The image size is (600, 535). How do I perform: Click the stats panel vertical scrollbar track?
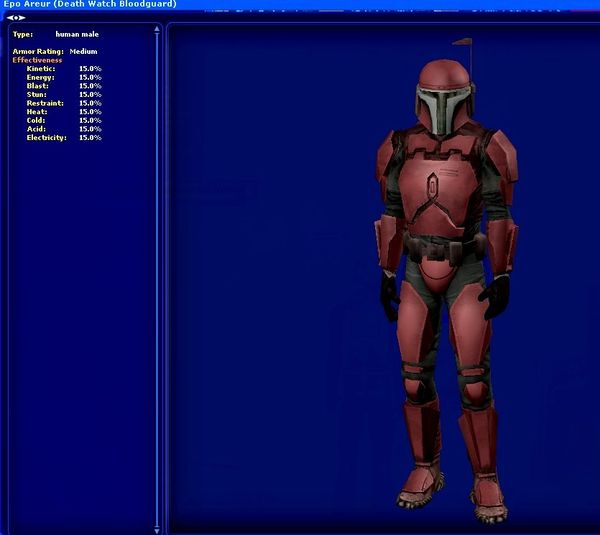(157, 280)
